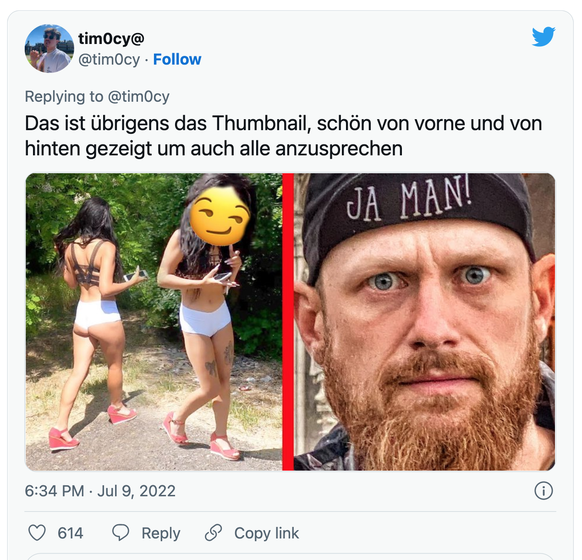Click the smirking emoji covering the face
This screenshot has height=560, width=582.
[x=219, y=216]
